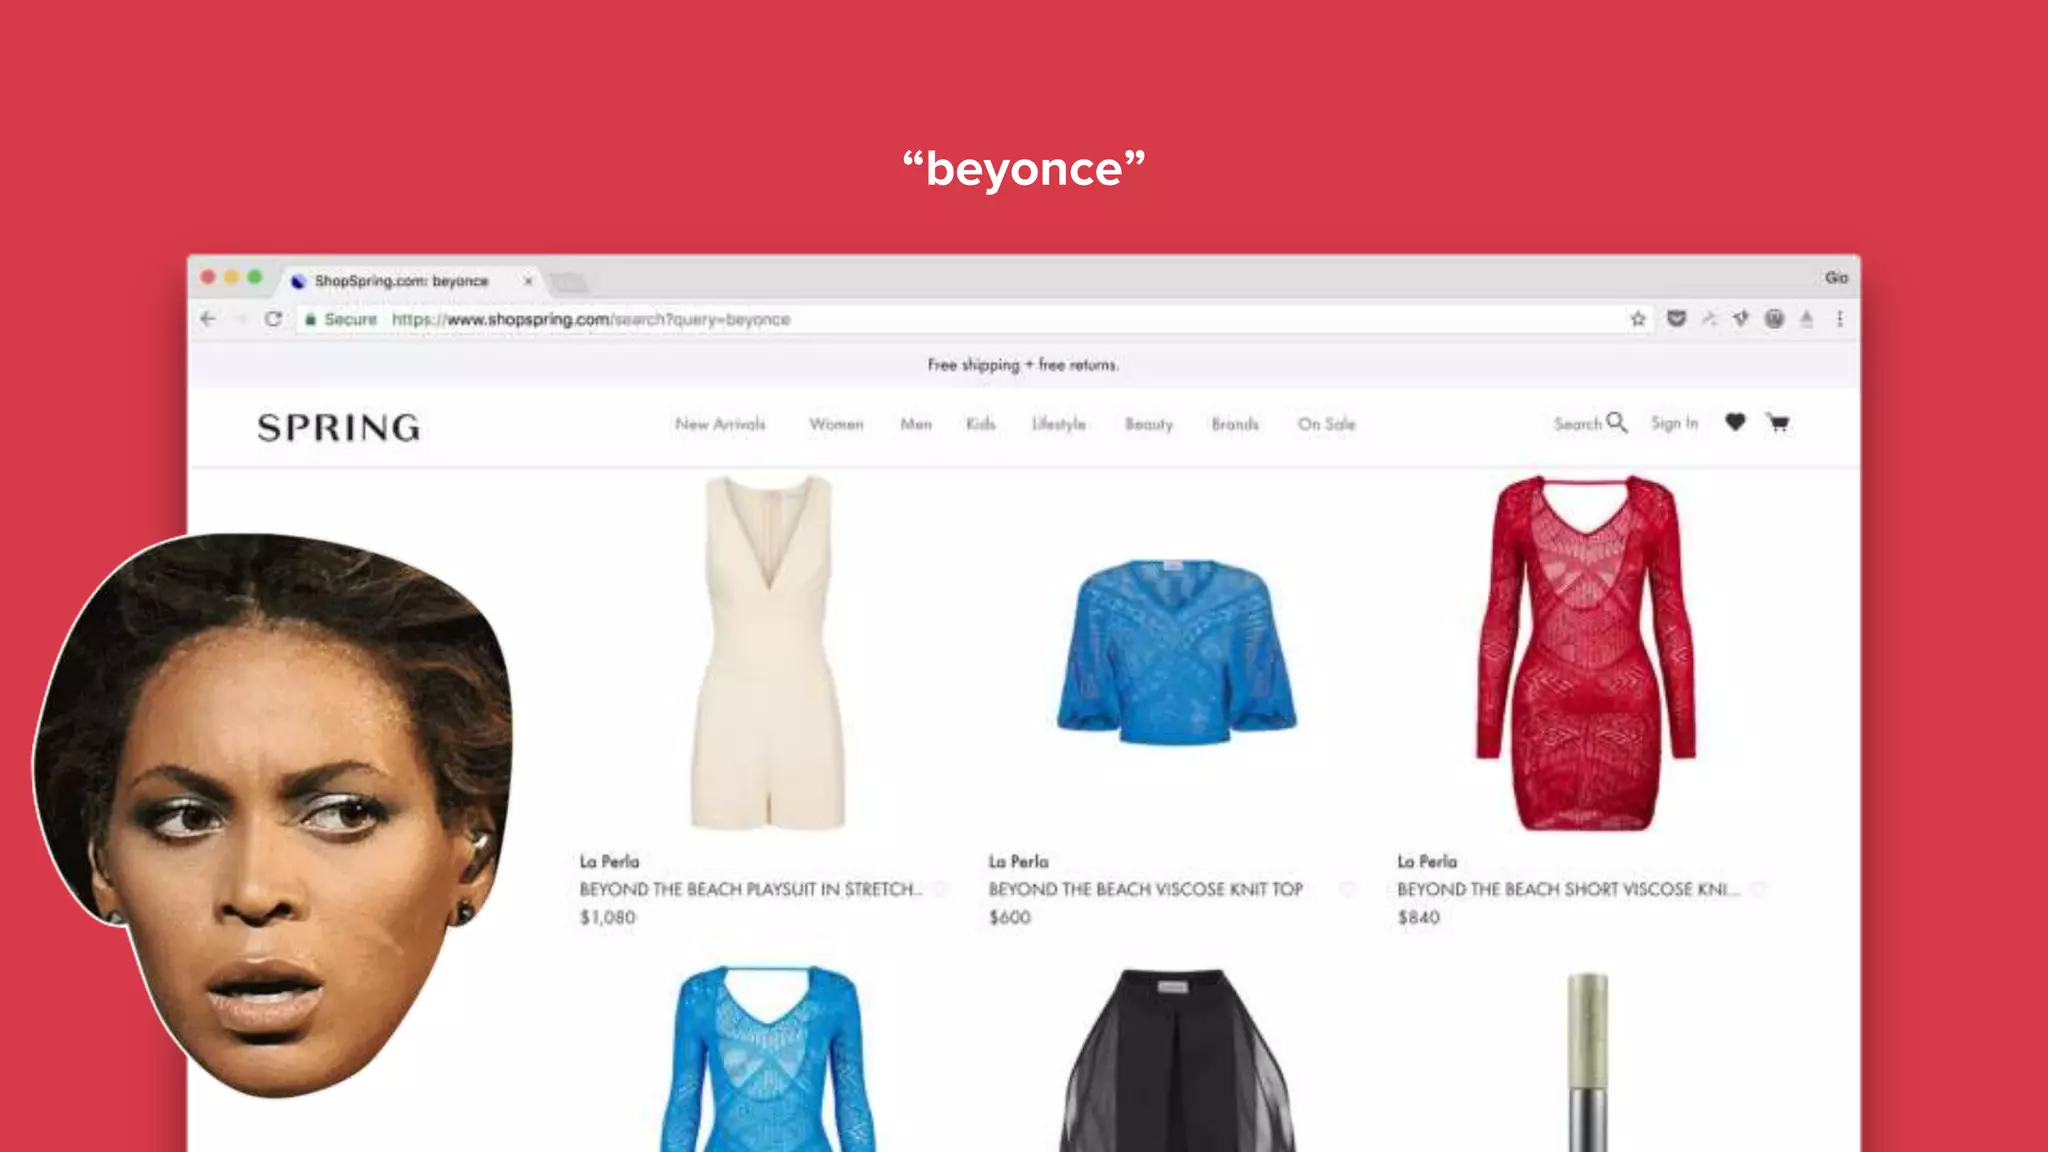This screenshot has height=1152, width=2048.
Task: Open the Men menu
Action: [x=916, y=424]
